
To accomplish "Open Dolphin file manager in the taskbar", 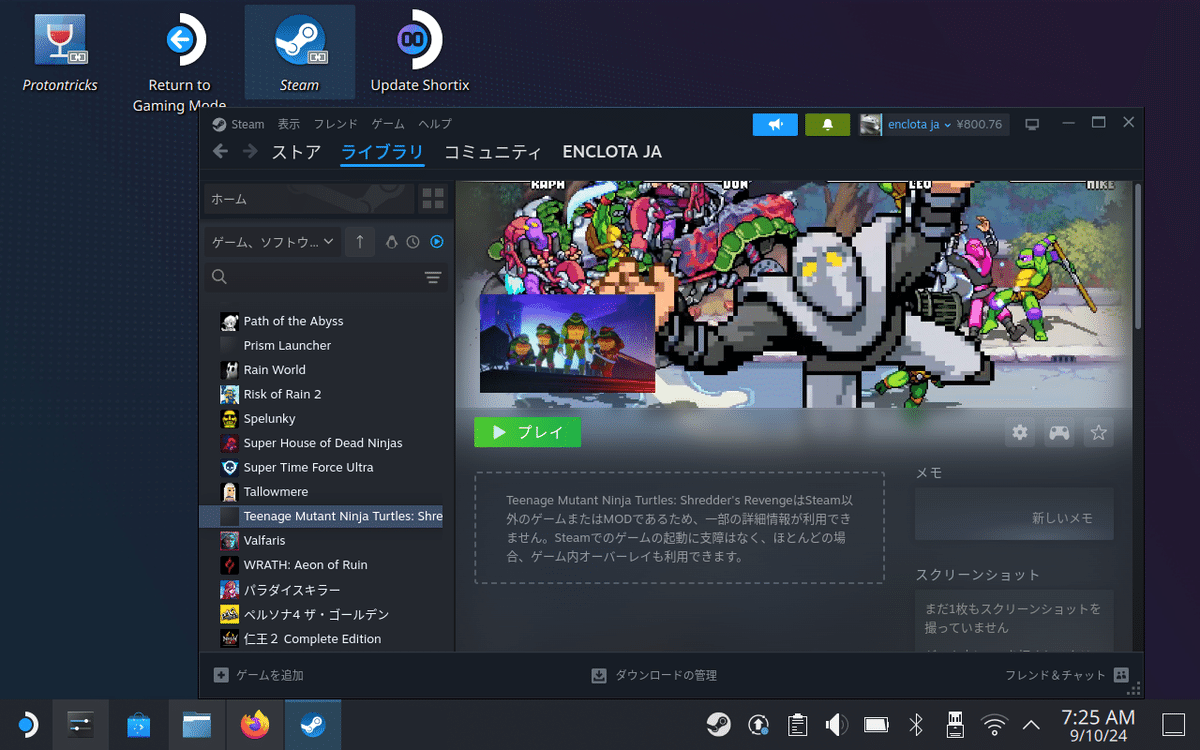I will coord(197,724).
